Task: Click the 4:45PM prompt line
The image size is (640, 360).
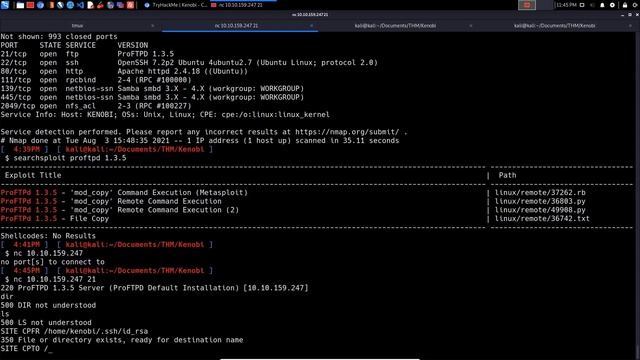Action: tap(107, 271)
